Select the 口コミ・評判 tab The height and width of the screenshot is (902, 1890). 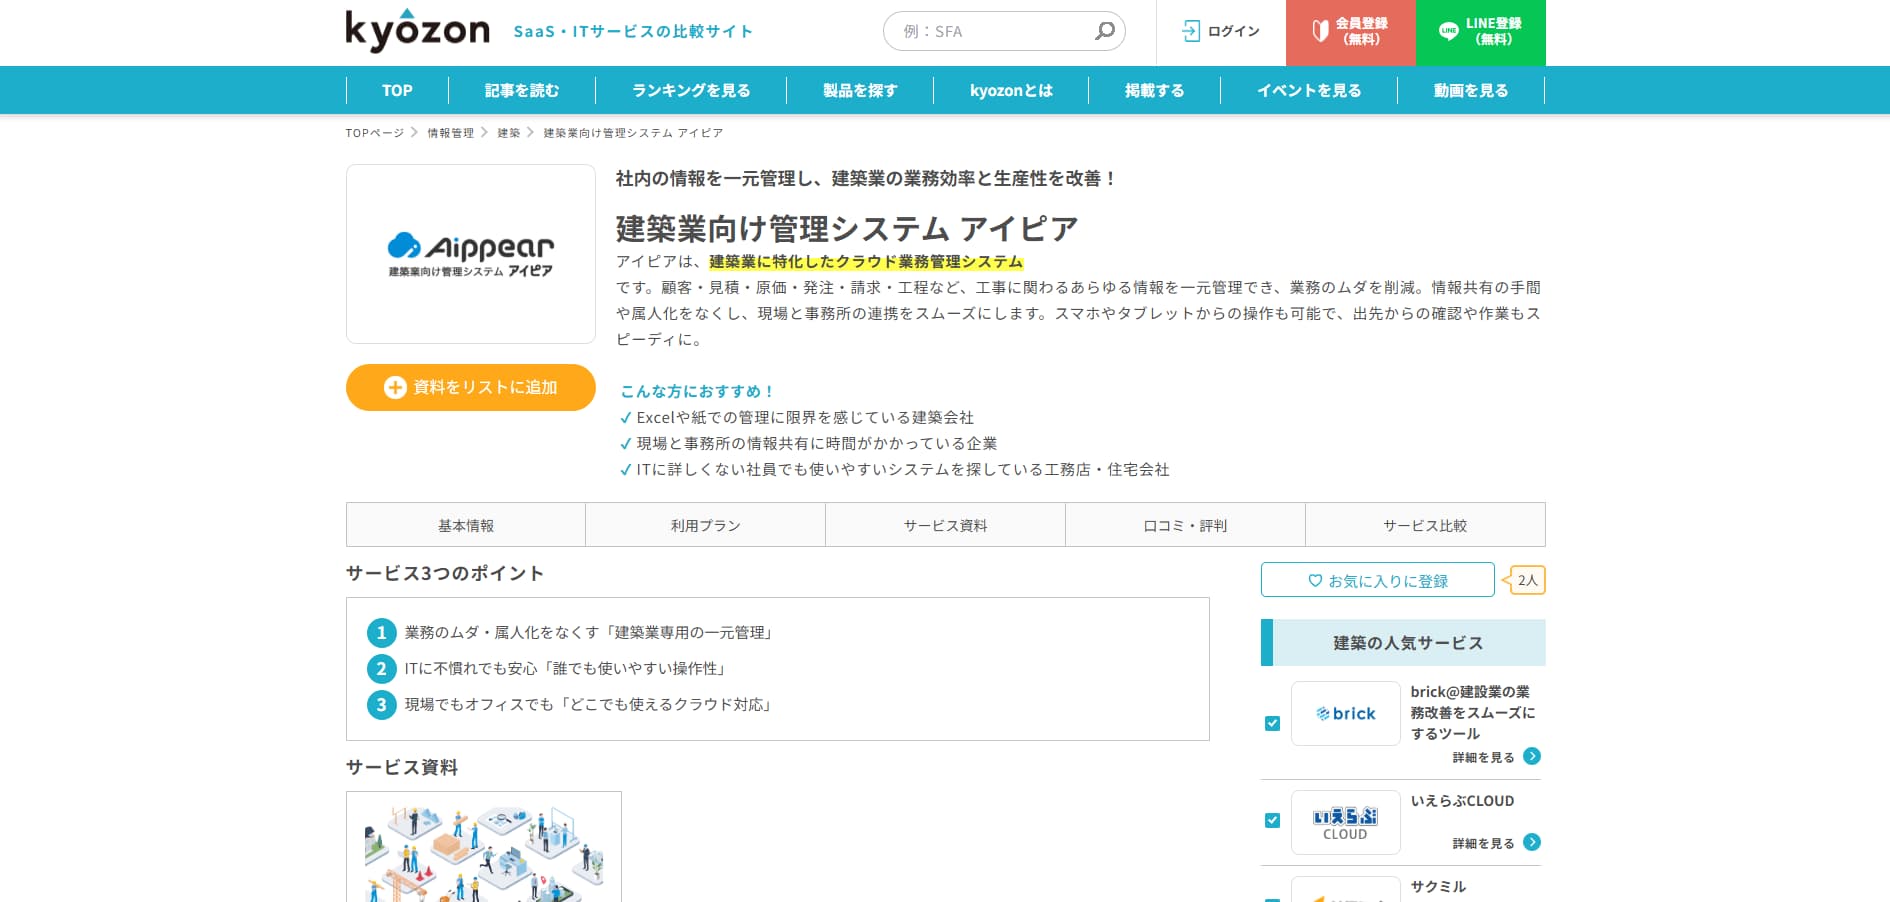(1185, 525)
